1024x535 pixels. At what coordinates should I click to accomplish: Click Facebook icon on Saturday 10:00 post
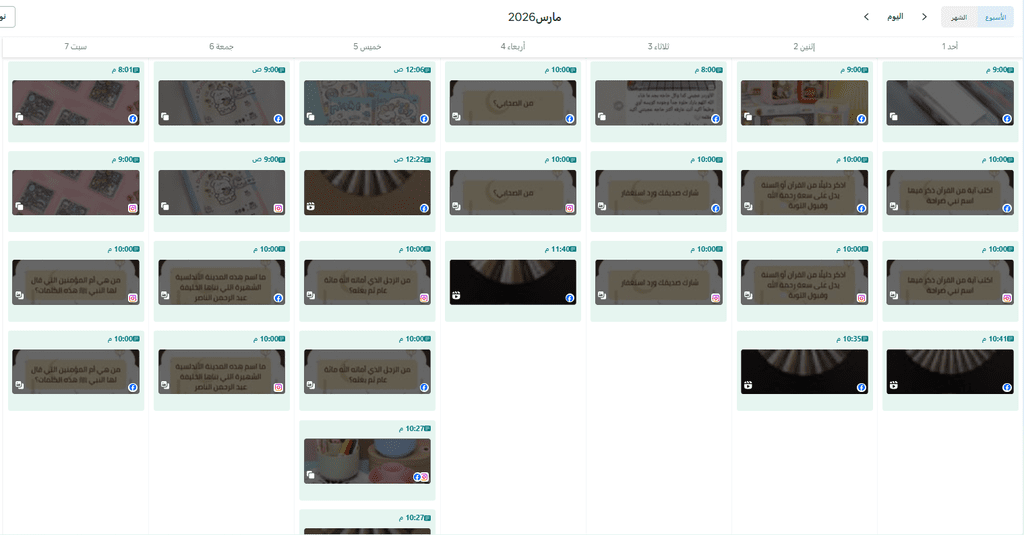(x=133, y=387)
